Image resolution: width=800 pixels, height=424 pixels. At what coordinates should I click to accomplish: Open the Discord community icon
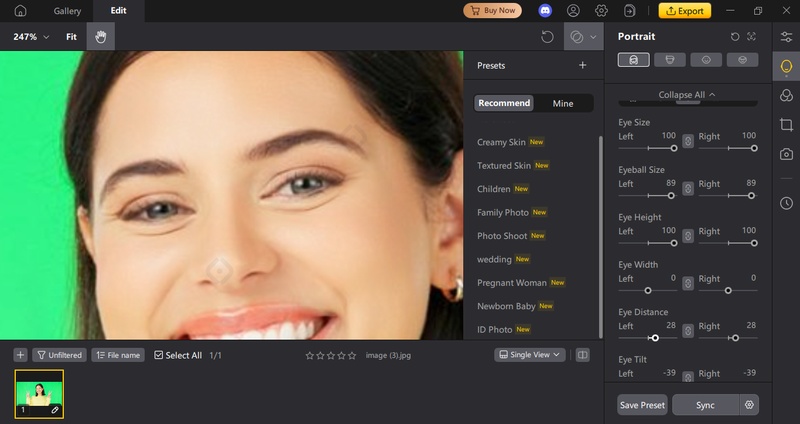tap(544, 11)
